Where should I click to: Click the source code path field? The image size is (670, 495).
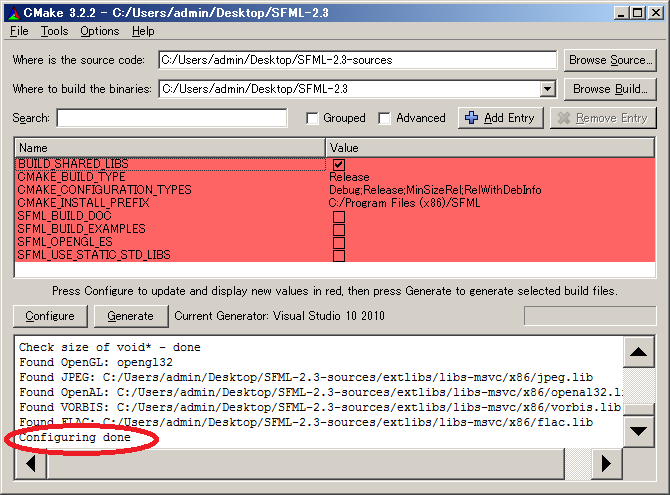click(x=358, y=60)
